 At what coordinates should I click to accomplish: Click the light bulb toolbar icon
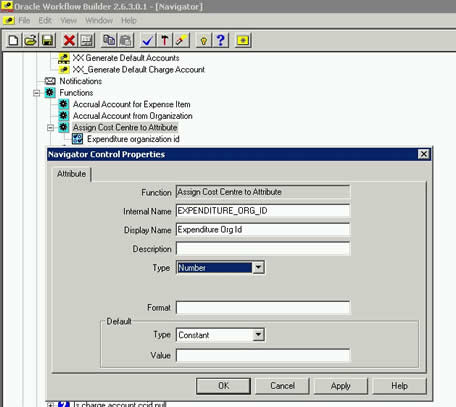pyautogui.click(x=204, y=40)
